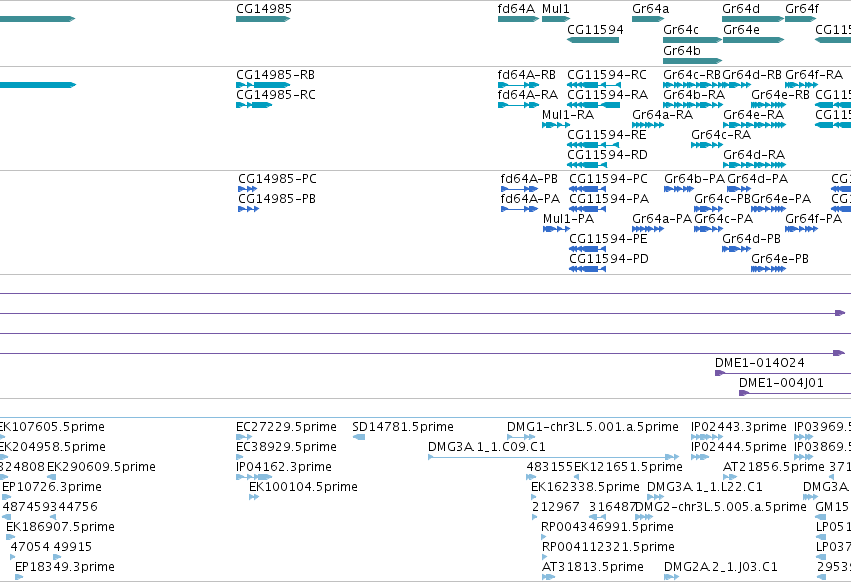
Task: Select transcript CG11594-RA
Action: pyautogui.click(x=593, y=105)
